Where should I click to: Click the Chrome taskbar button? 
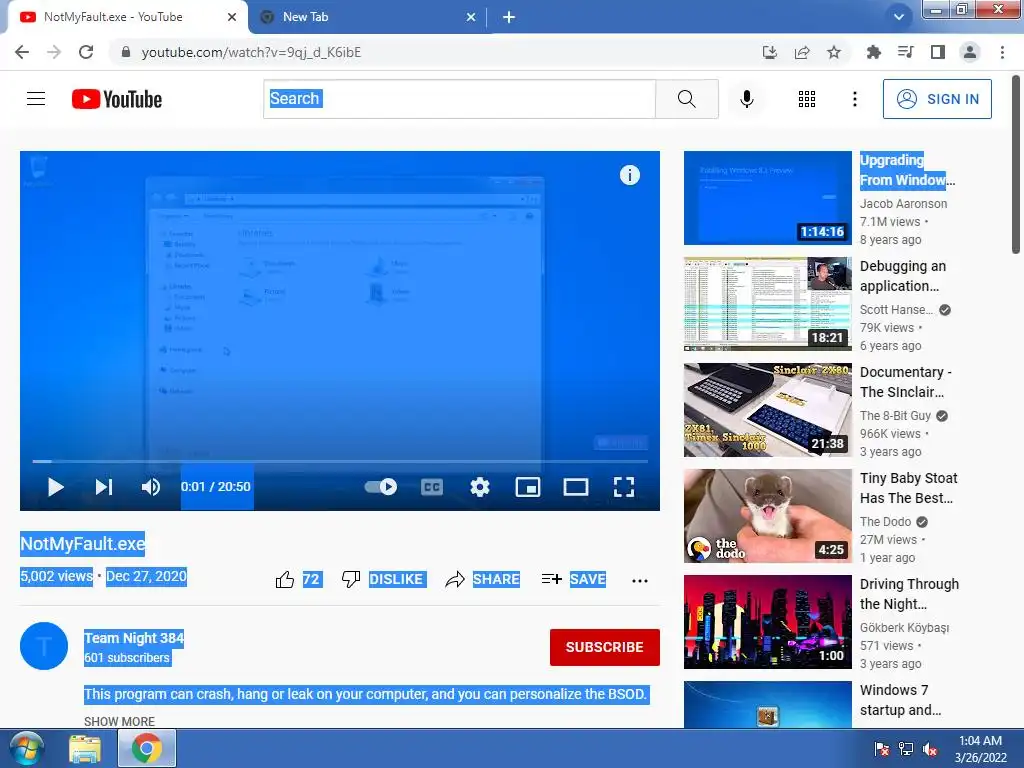pyautogui.click(x=147, y=748)
